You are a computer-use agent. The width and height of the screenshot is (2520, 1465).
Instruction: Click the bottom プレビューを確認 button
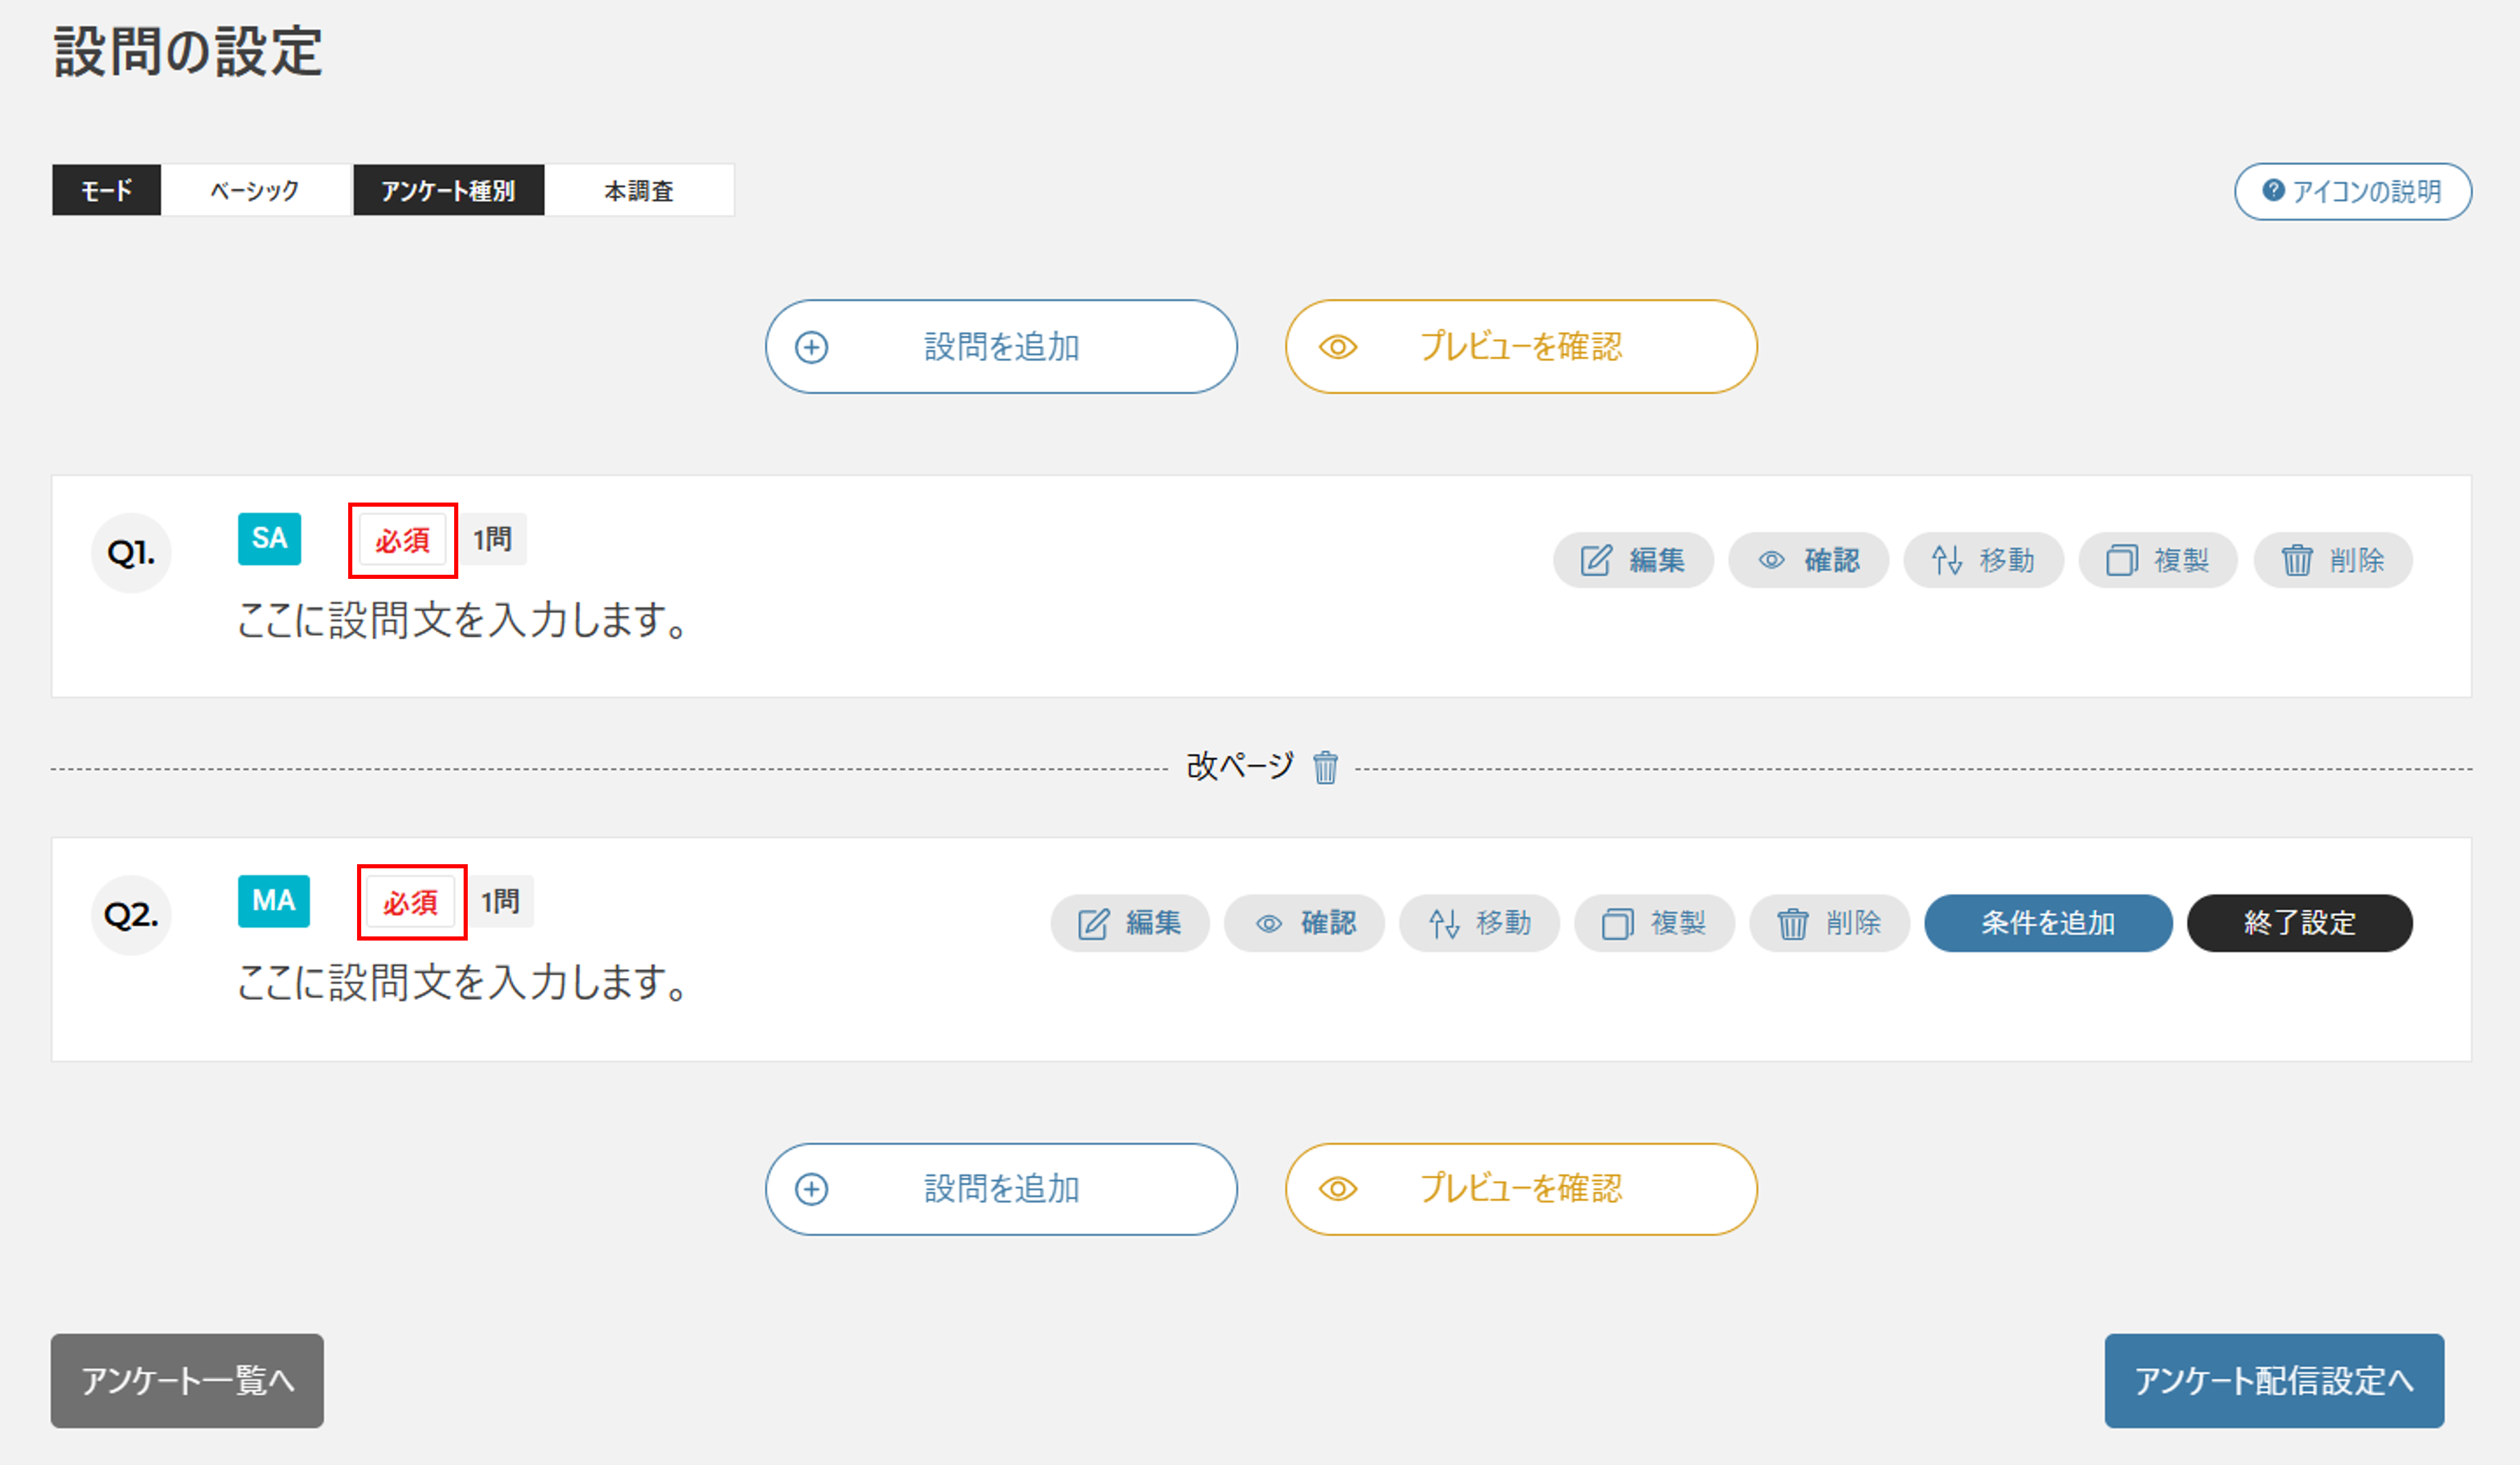coord(1520,1189)
